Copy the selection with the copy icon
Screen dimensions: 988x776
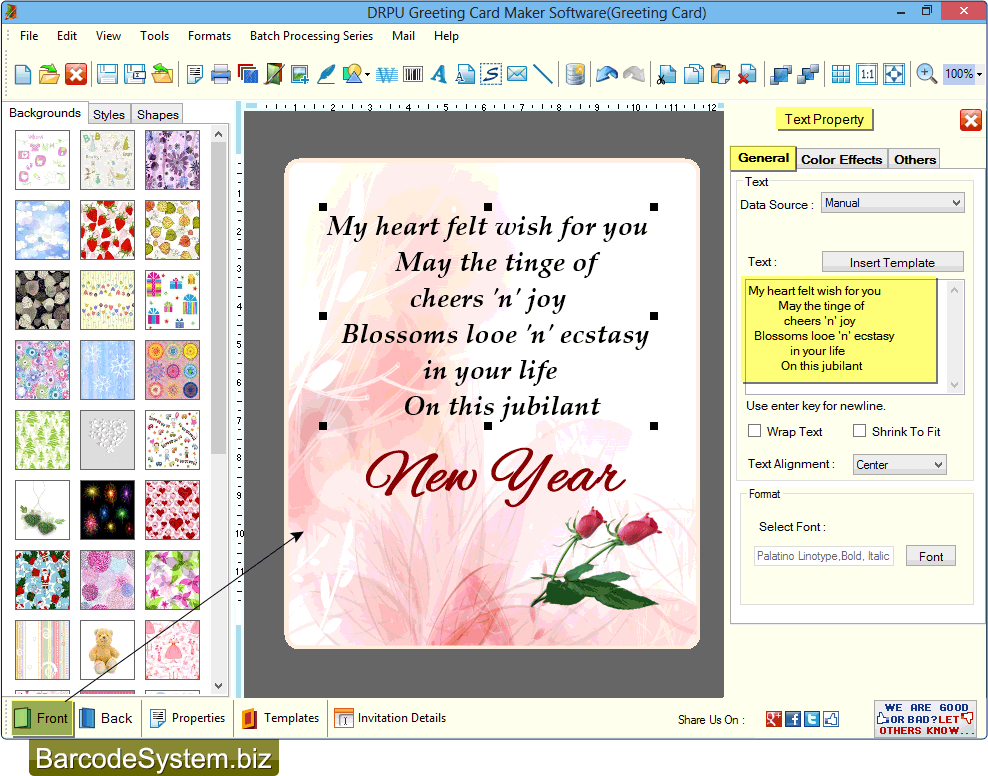[x=694, y=74]
